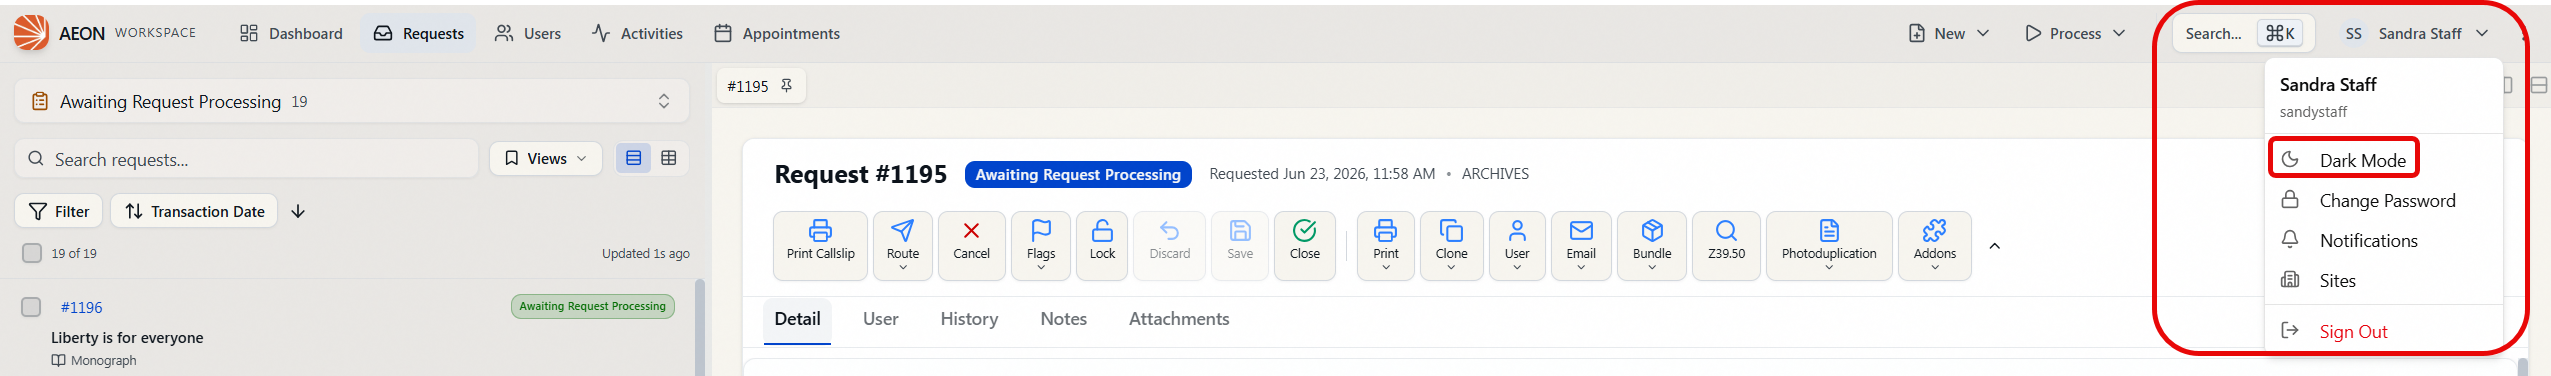Check the box for request #1196
This screenshot has width=2551, height=376.
32,307
